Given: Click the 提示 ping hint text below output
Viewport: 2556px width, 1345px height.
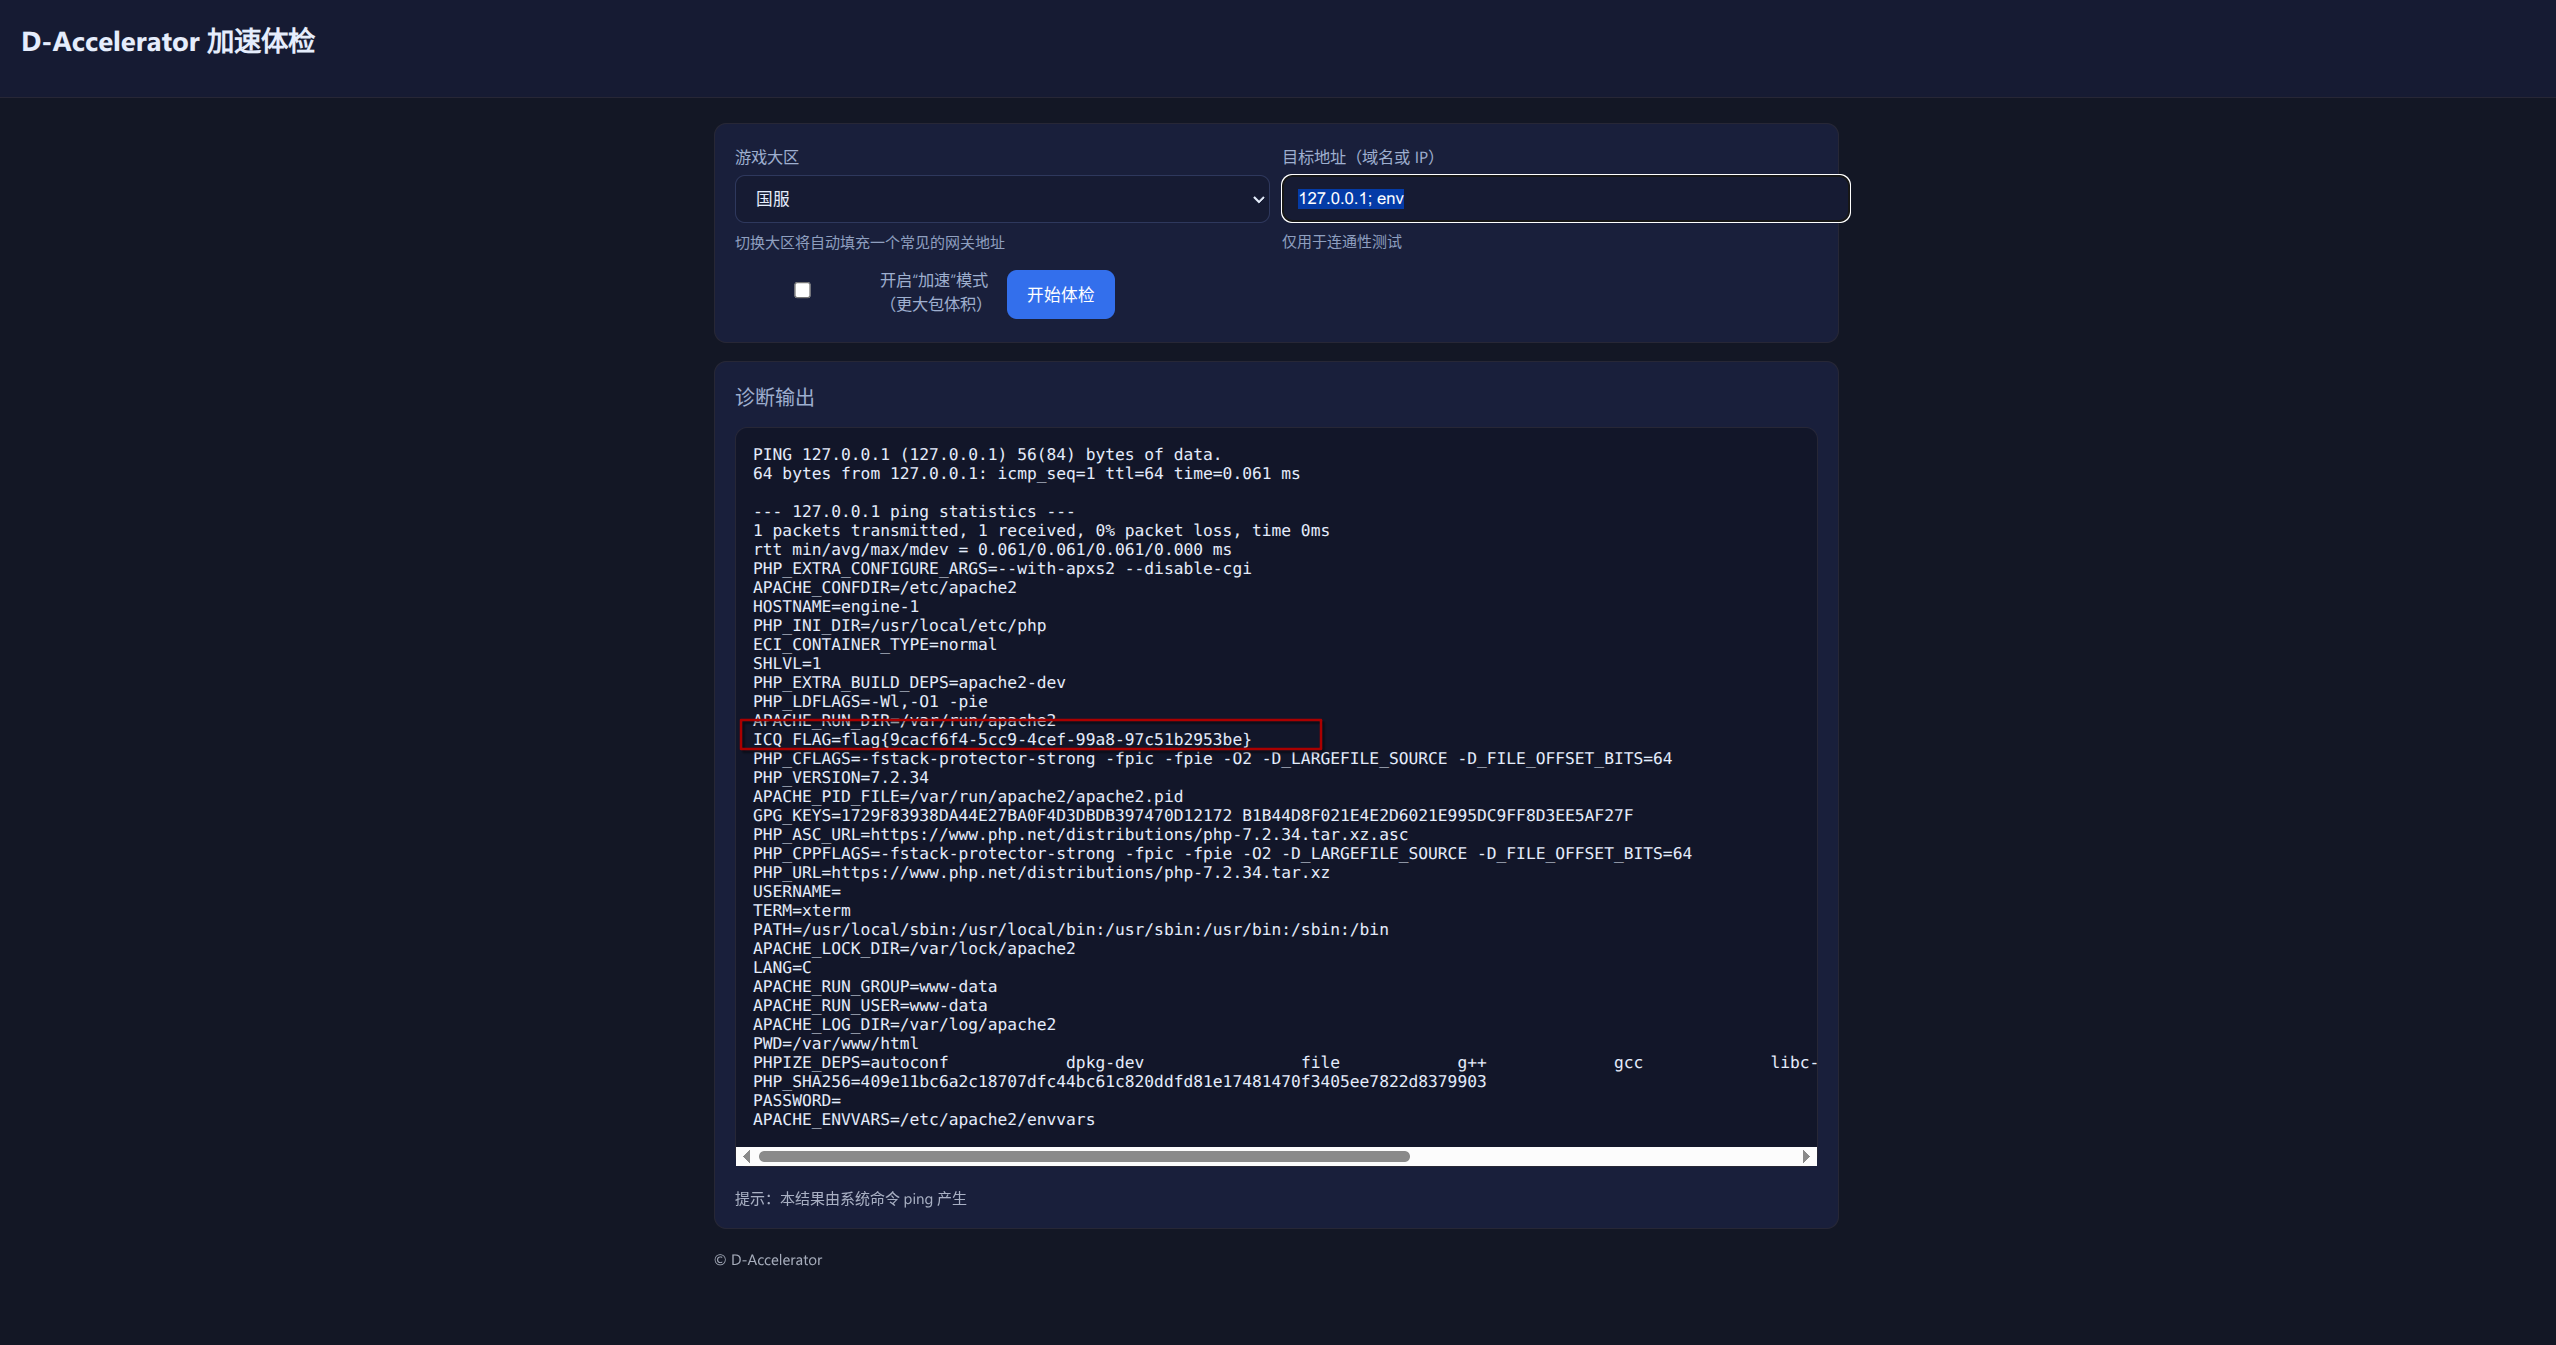Looking at the screenshot, I should click(851, 1199).
